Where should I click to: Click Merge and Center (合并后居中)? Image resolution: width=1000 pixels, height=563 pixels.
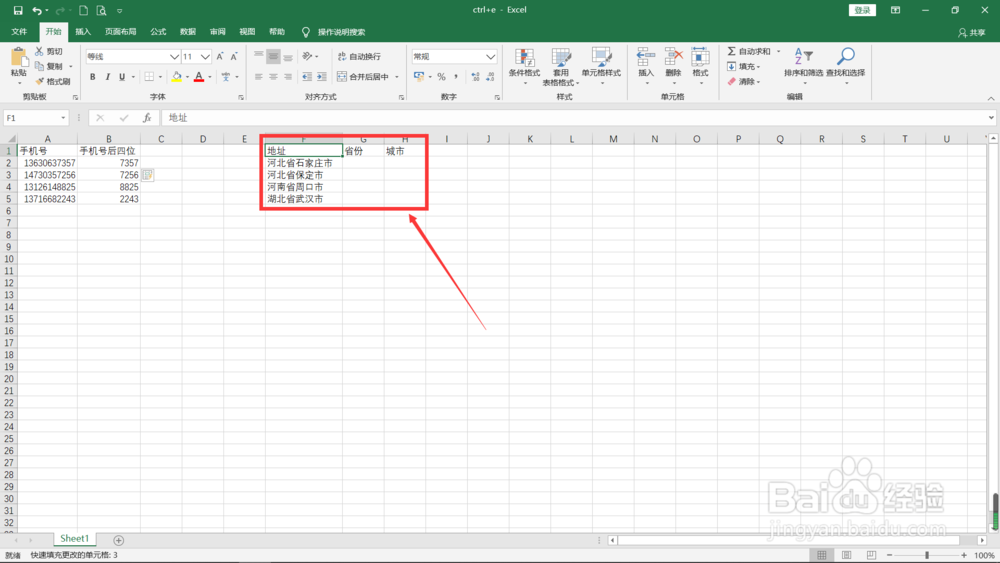click(363, 77)
